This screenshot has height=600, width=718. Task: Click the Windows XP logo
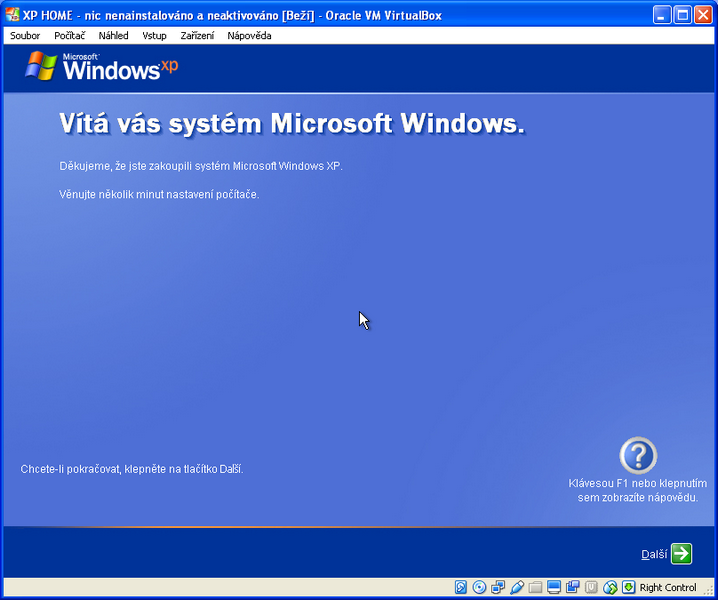tap(102, 67)
